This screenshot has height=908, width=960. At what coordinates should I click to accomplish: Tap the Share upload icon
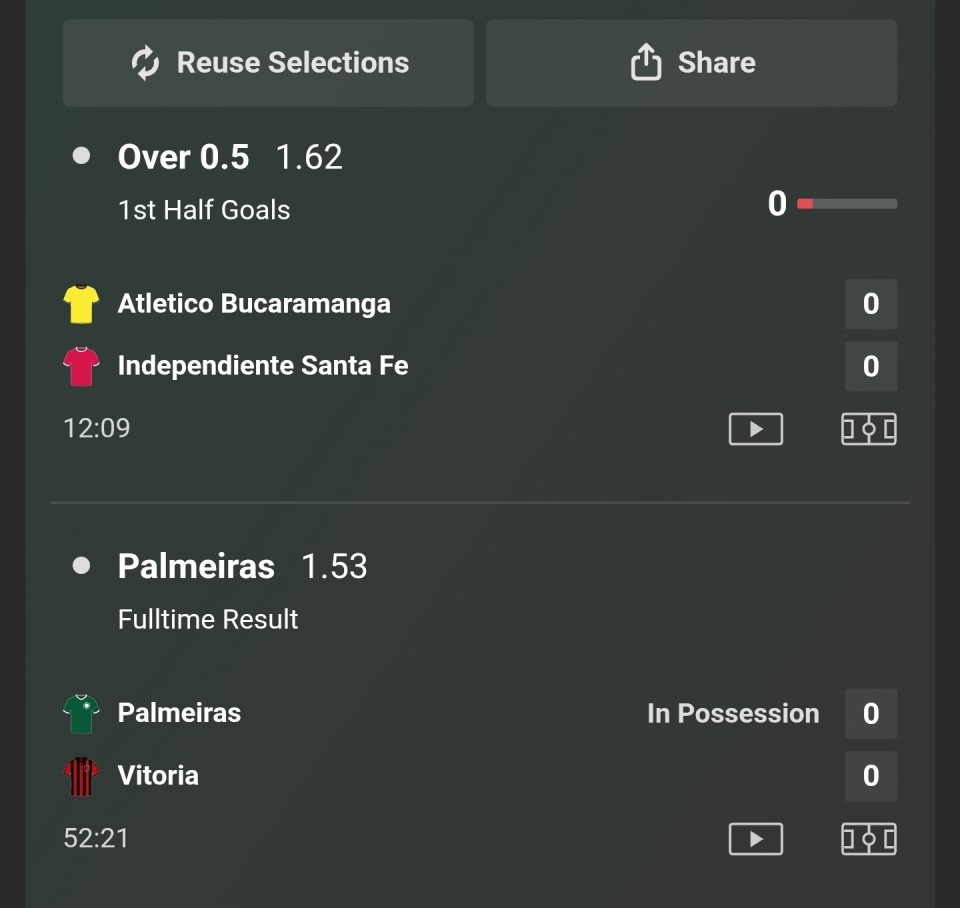646,63
